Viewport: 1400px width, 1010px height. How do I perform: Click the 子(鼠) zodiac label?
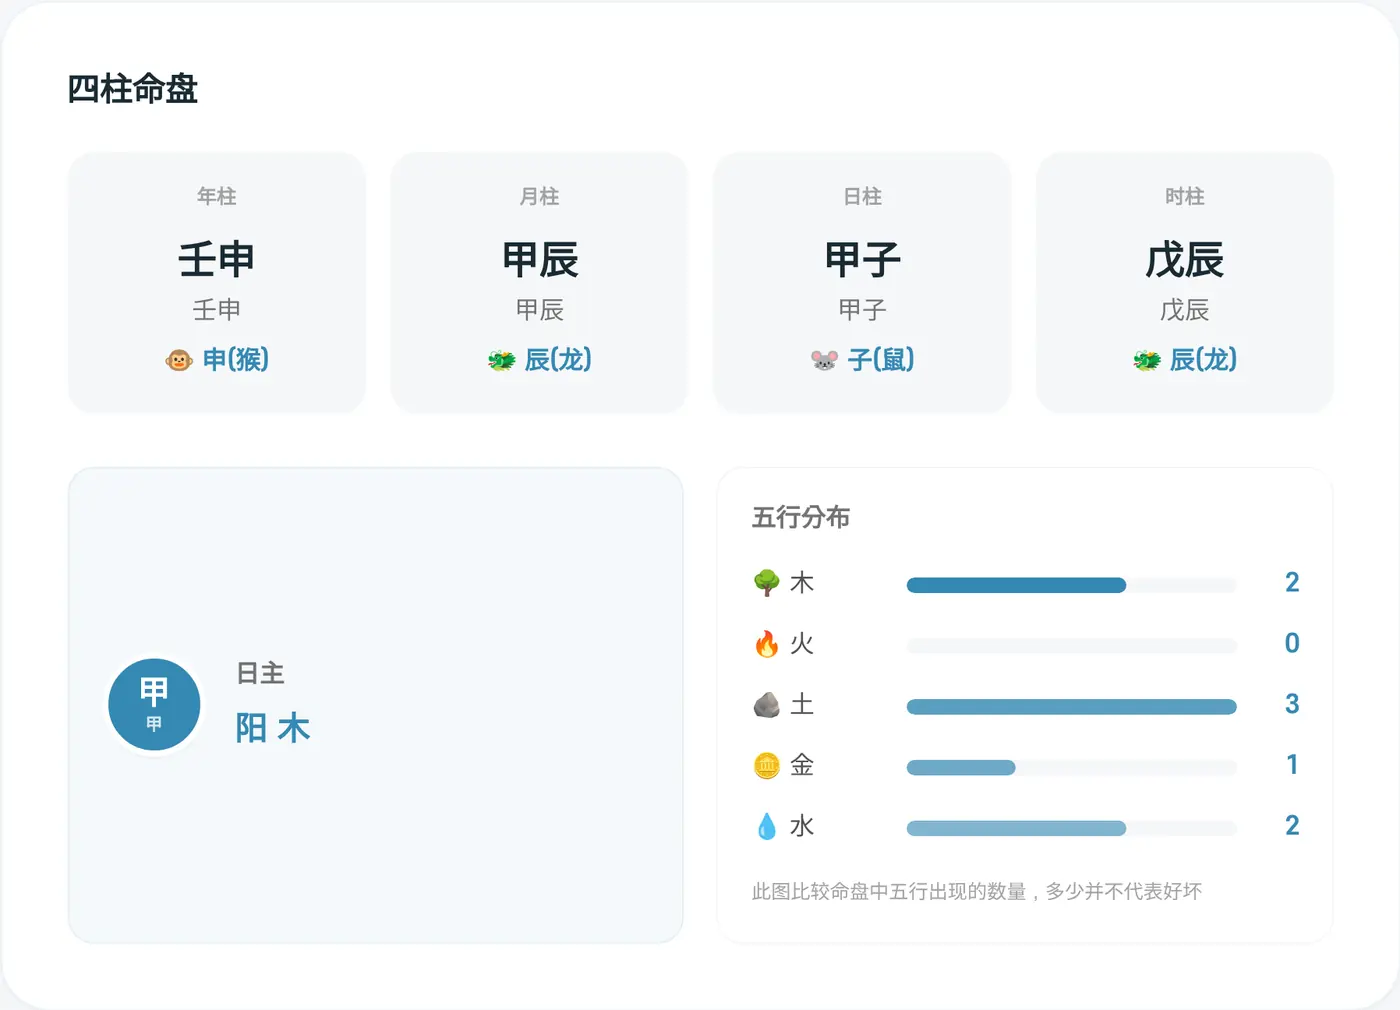[881, 360]
